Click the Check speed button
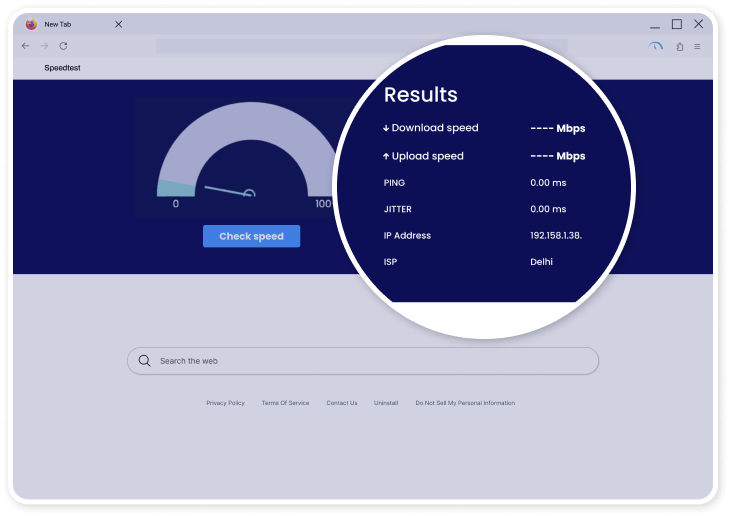 pyautogui.click(x=251, y=236)
